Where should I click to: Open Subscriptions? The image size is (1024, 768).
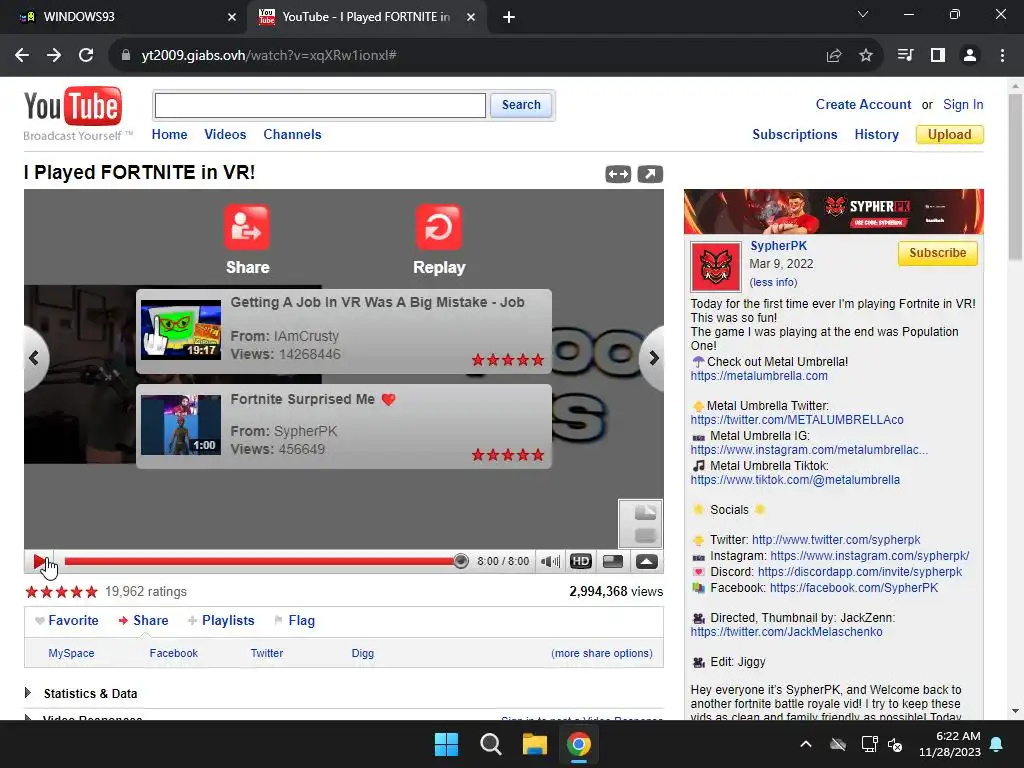(794, 135)
